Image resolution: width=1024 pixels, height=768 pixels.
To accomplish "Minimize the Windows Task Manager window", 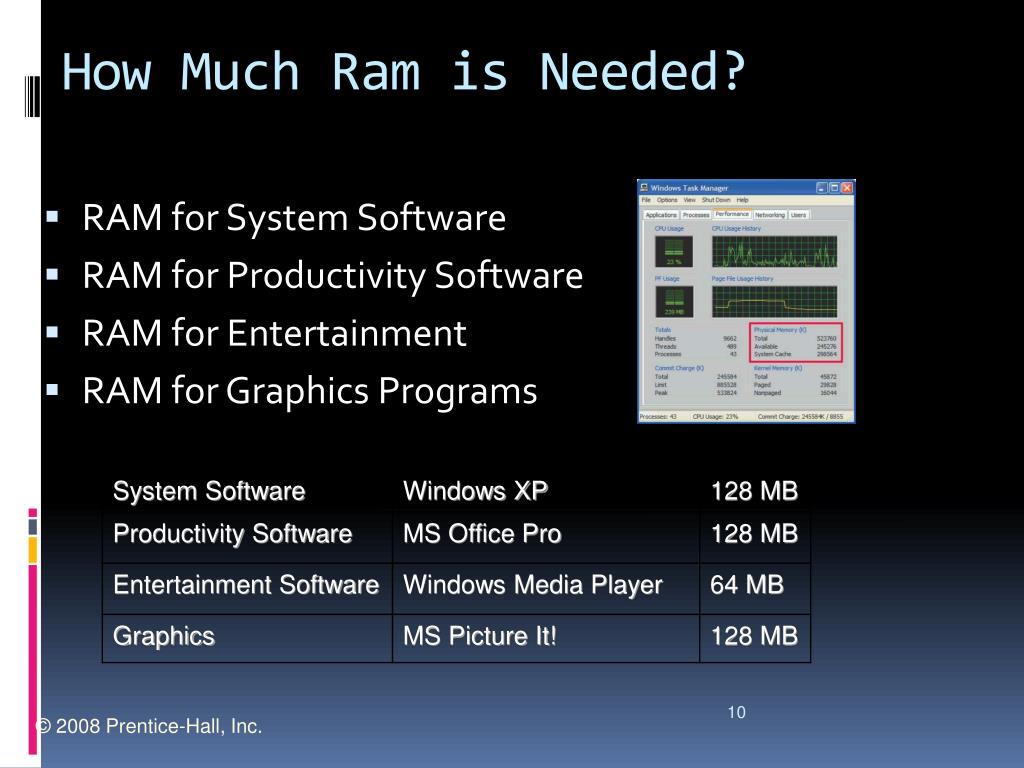I will tap(822, 187).
